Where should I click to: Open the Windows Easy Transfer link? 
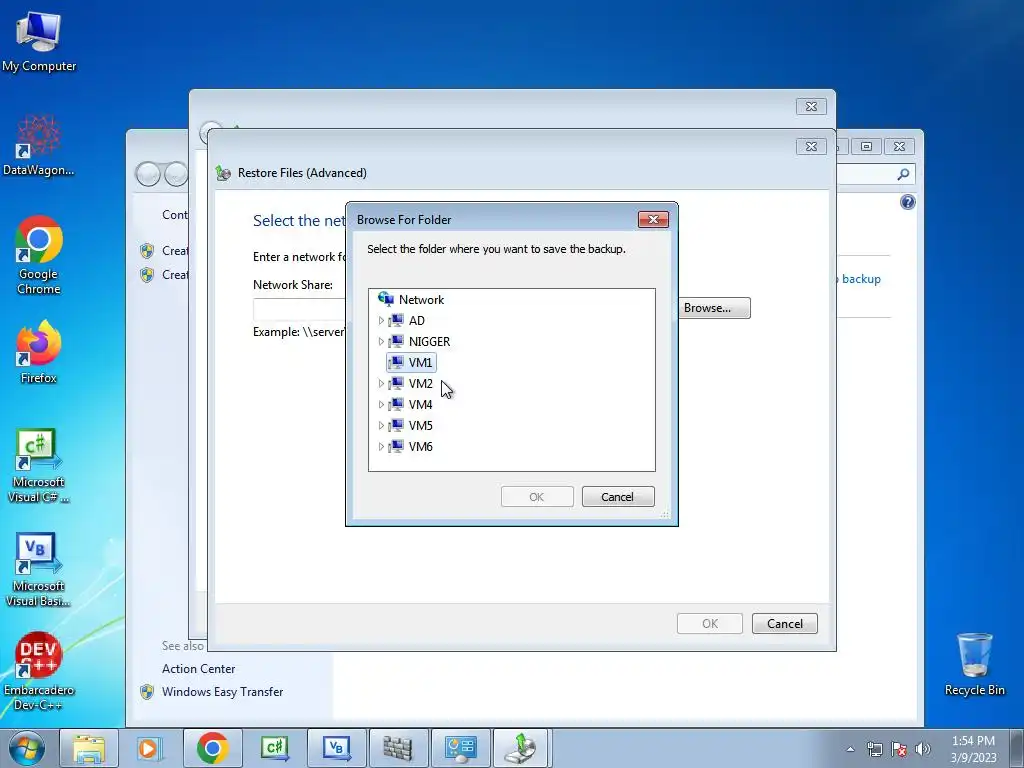pyautogui.click(x=223, y=692)
